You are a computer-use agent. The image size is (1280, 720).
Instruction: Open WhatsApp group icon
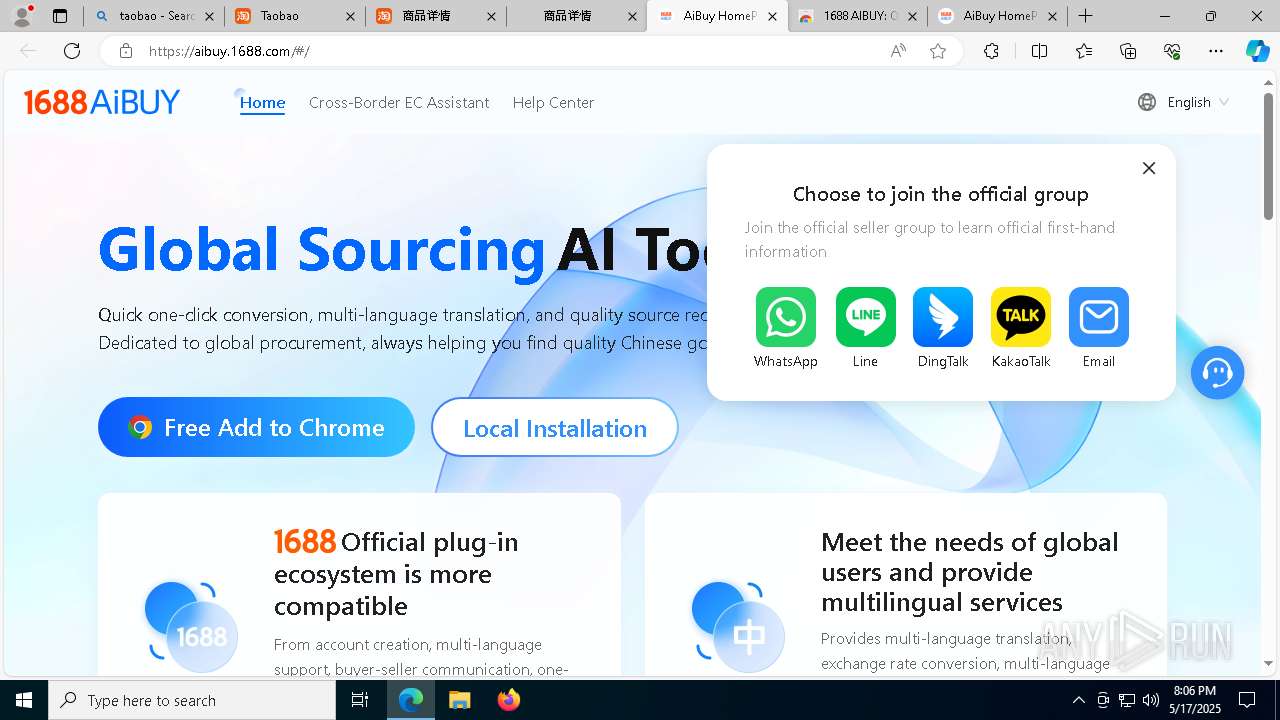[x=785, y=317]
